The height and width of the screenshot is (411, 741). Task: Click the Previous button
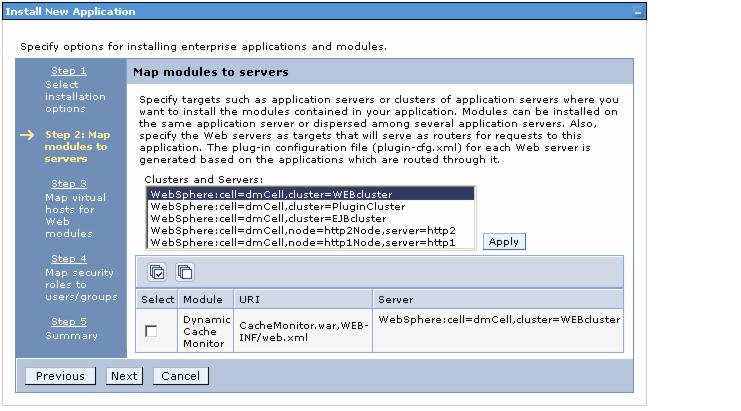tap(60, 376)
